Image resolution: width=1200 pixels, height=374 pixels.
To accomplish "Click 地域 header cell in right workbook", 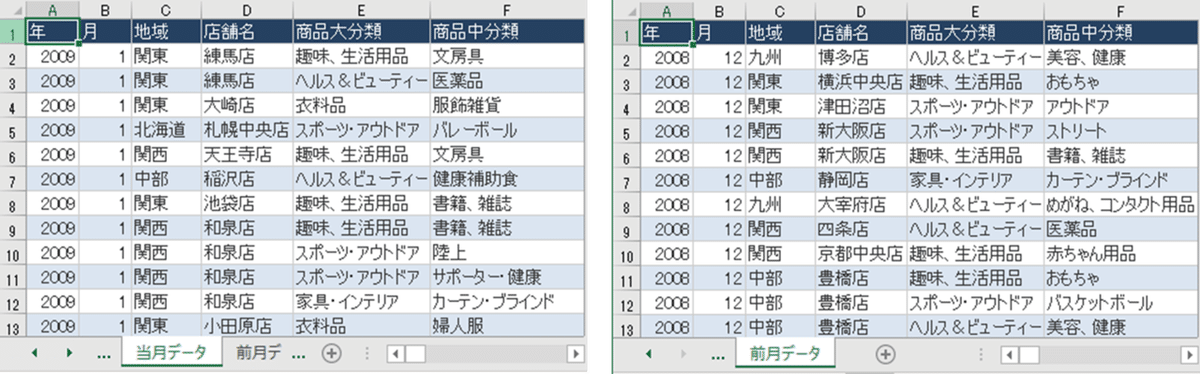I will (x=779, y=32).
